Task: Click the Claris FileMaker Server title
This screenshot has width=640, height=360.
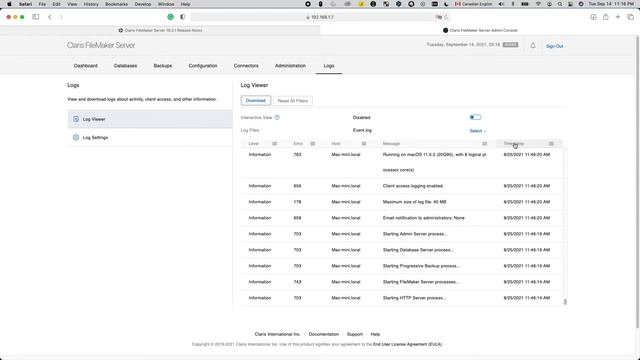Action: click(101, 45)
